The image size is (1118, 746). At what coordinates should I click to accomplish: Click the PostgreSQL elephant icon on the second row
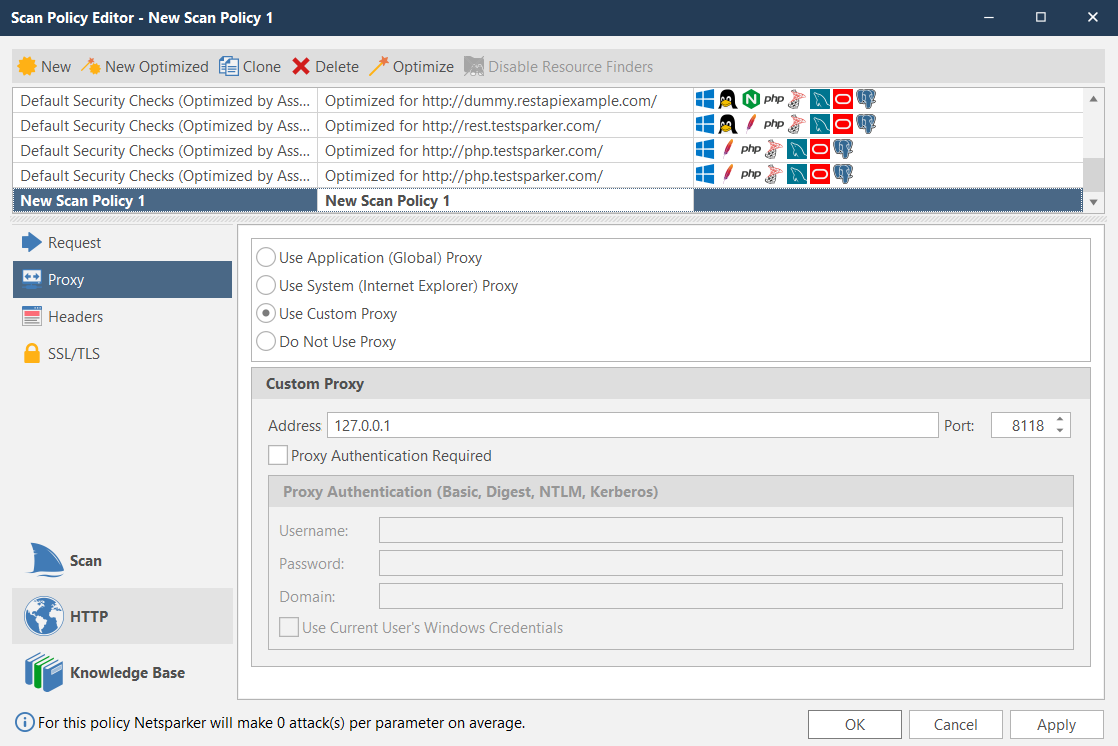pyautogui.click(x=866, y=124)
